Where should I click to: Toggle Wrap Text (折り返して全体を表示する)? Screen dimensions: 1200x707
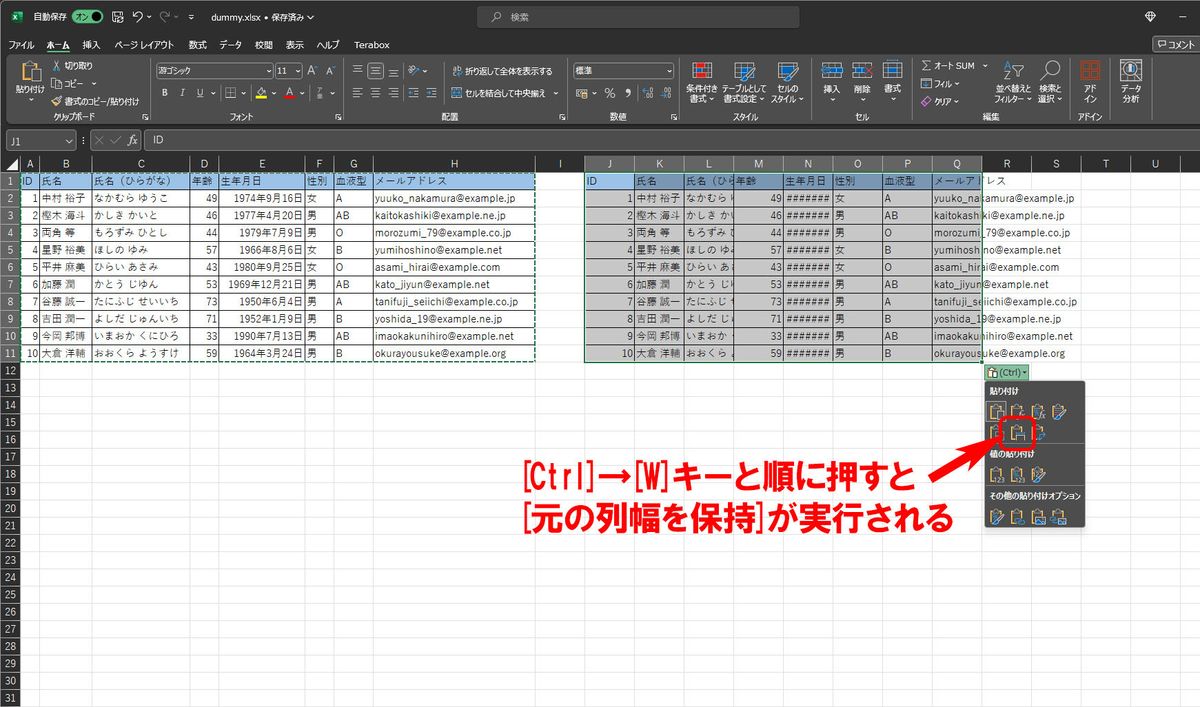(501, 71)
